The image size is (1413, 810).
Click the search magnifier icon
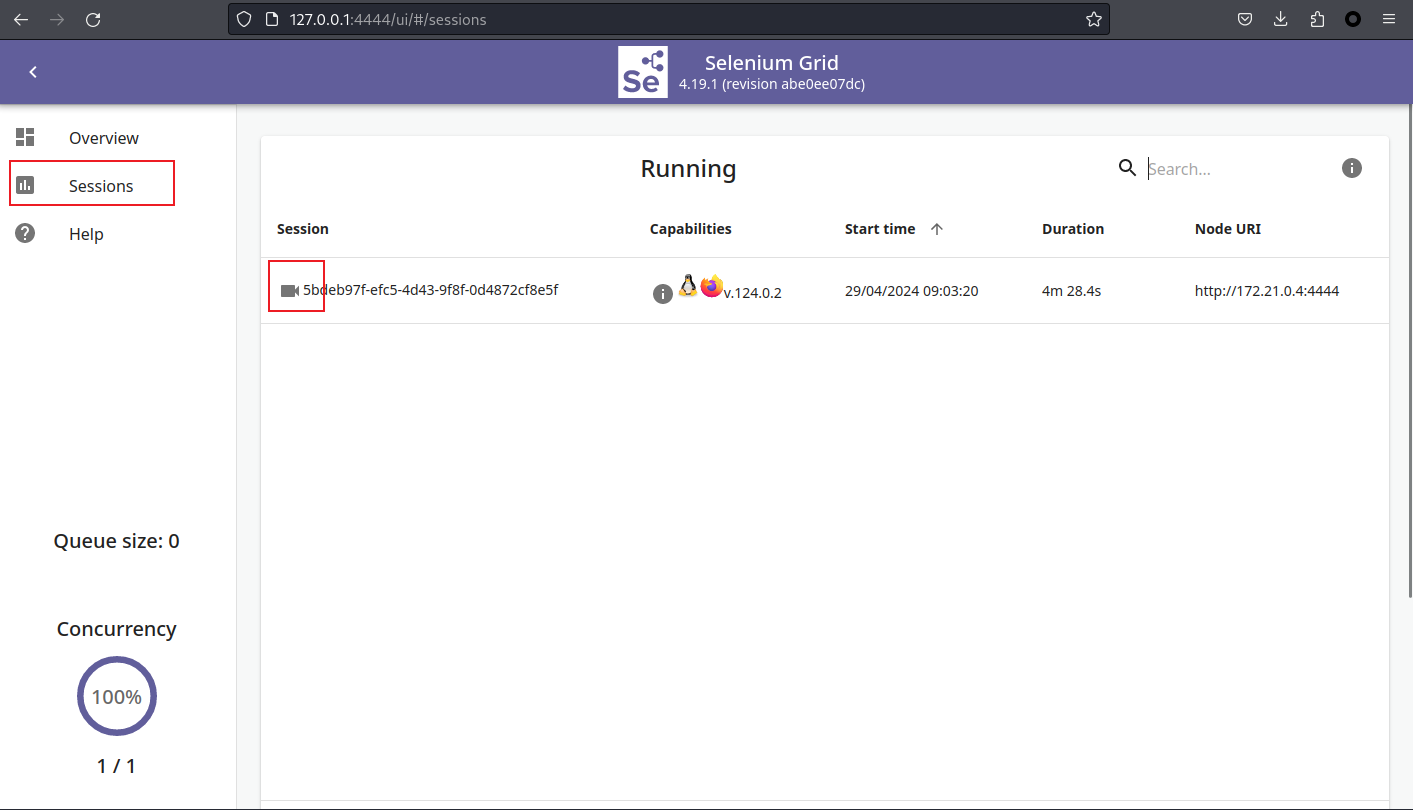pyautogui.click(x=1127, y=168)
